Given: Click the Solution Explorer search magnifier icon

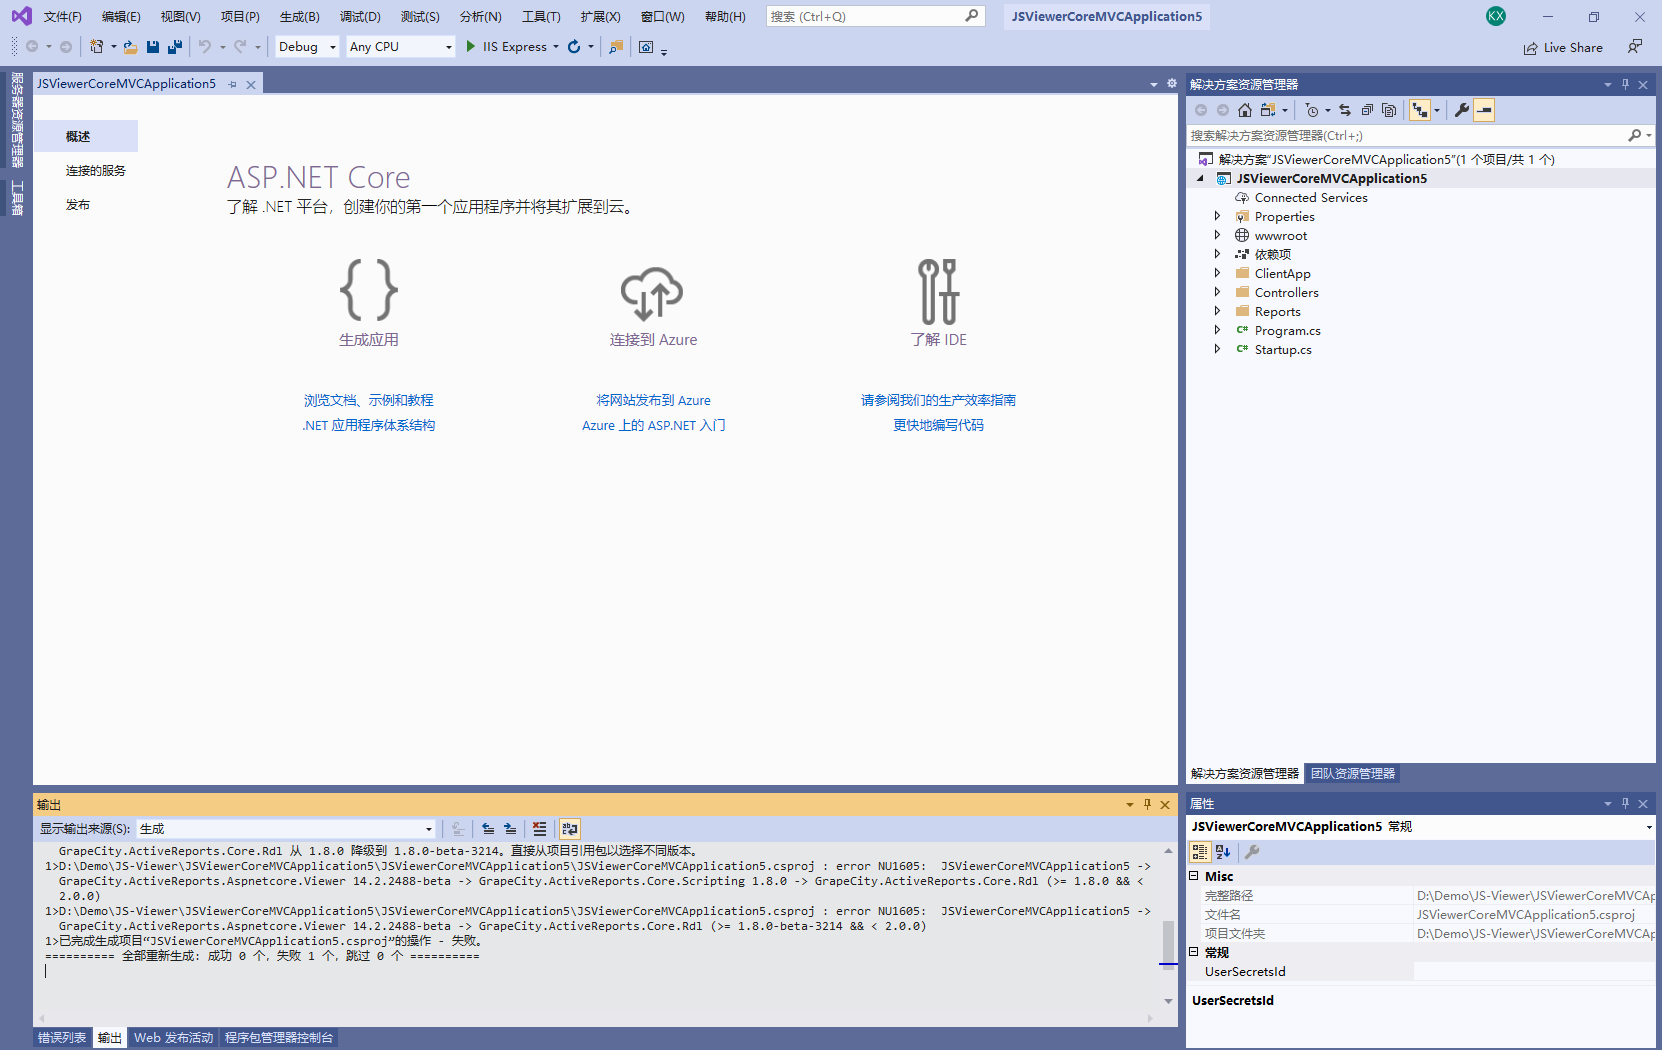Looking at the screenshot, I should click(x=1635, y=135).
